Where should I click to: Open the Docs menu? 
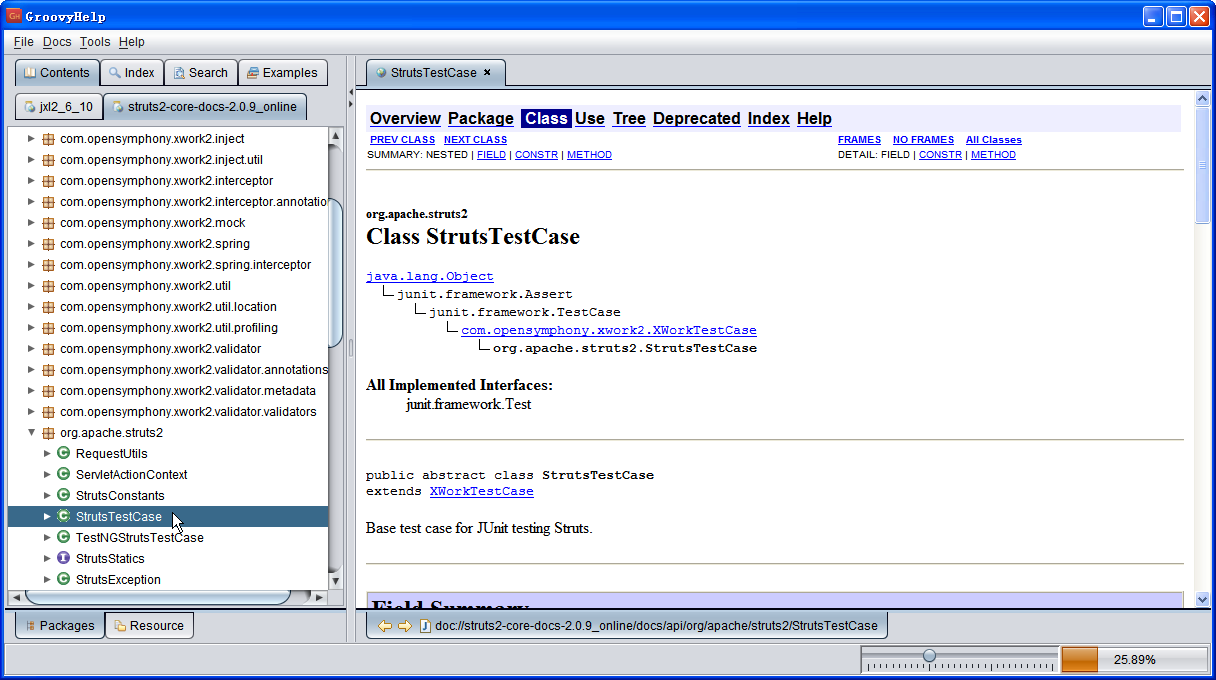pos(57,42)
